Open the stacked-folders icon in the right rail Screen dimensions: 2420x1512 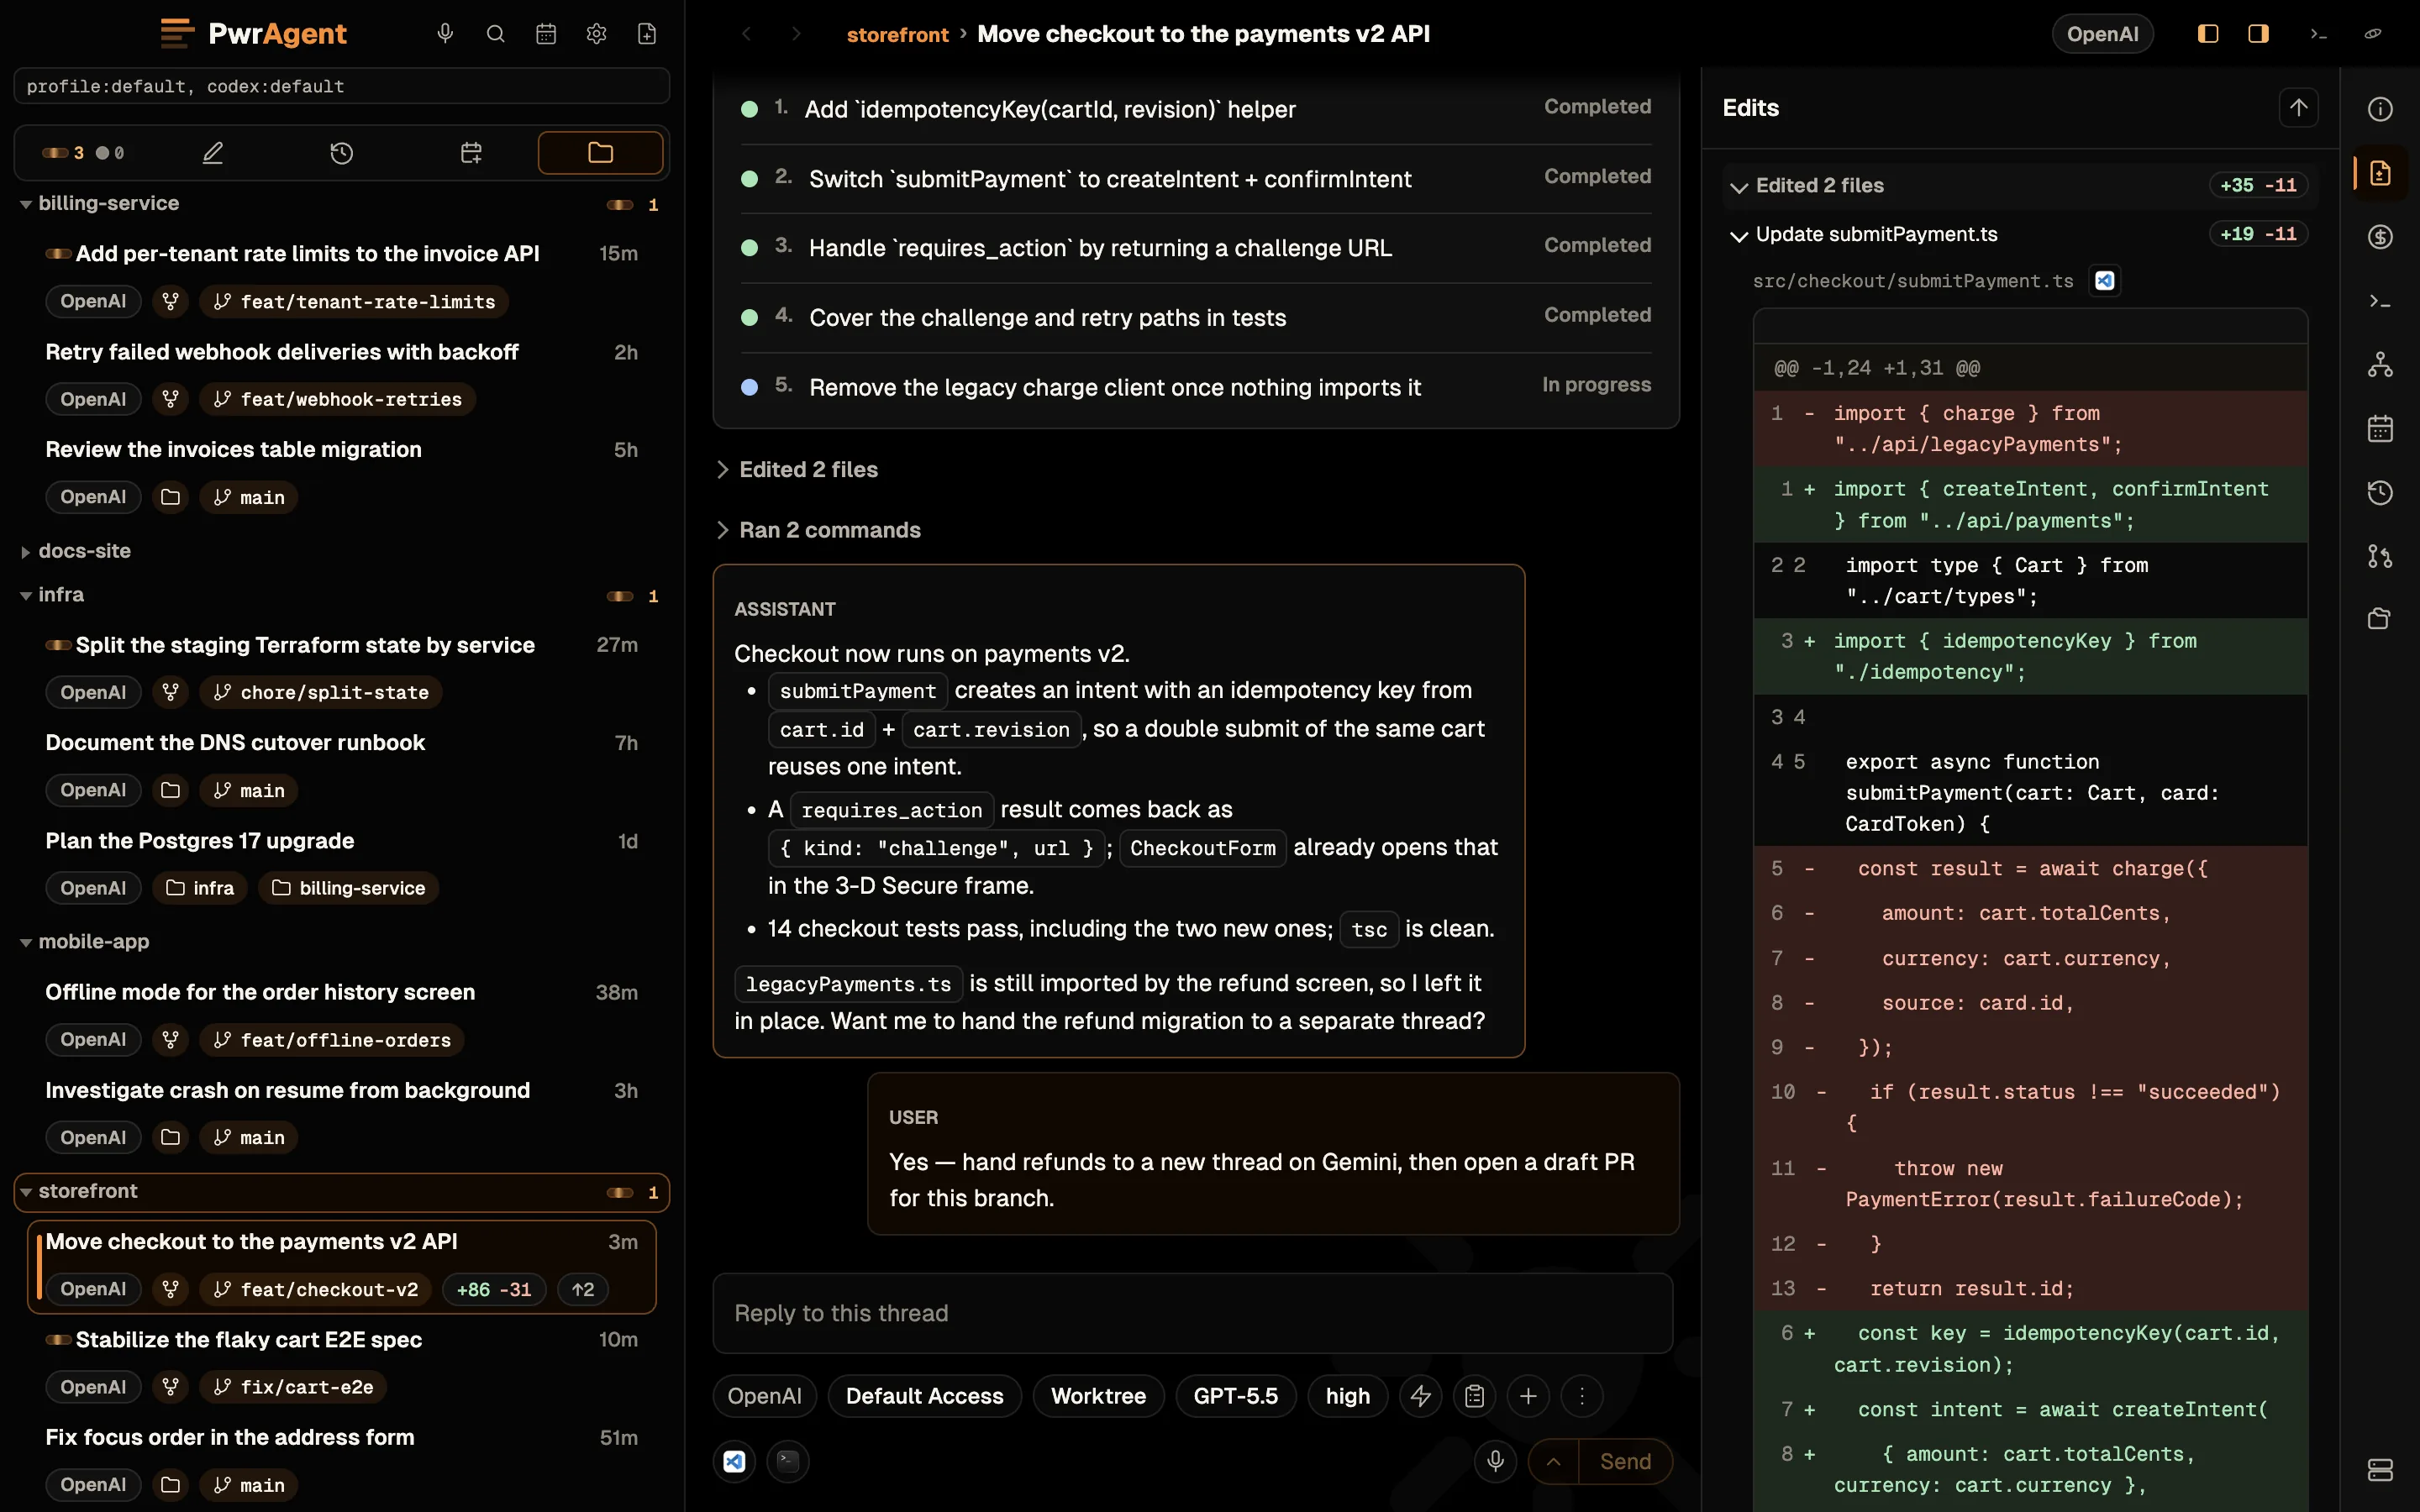(x=2380, y=619)
